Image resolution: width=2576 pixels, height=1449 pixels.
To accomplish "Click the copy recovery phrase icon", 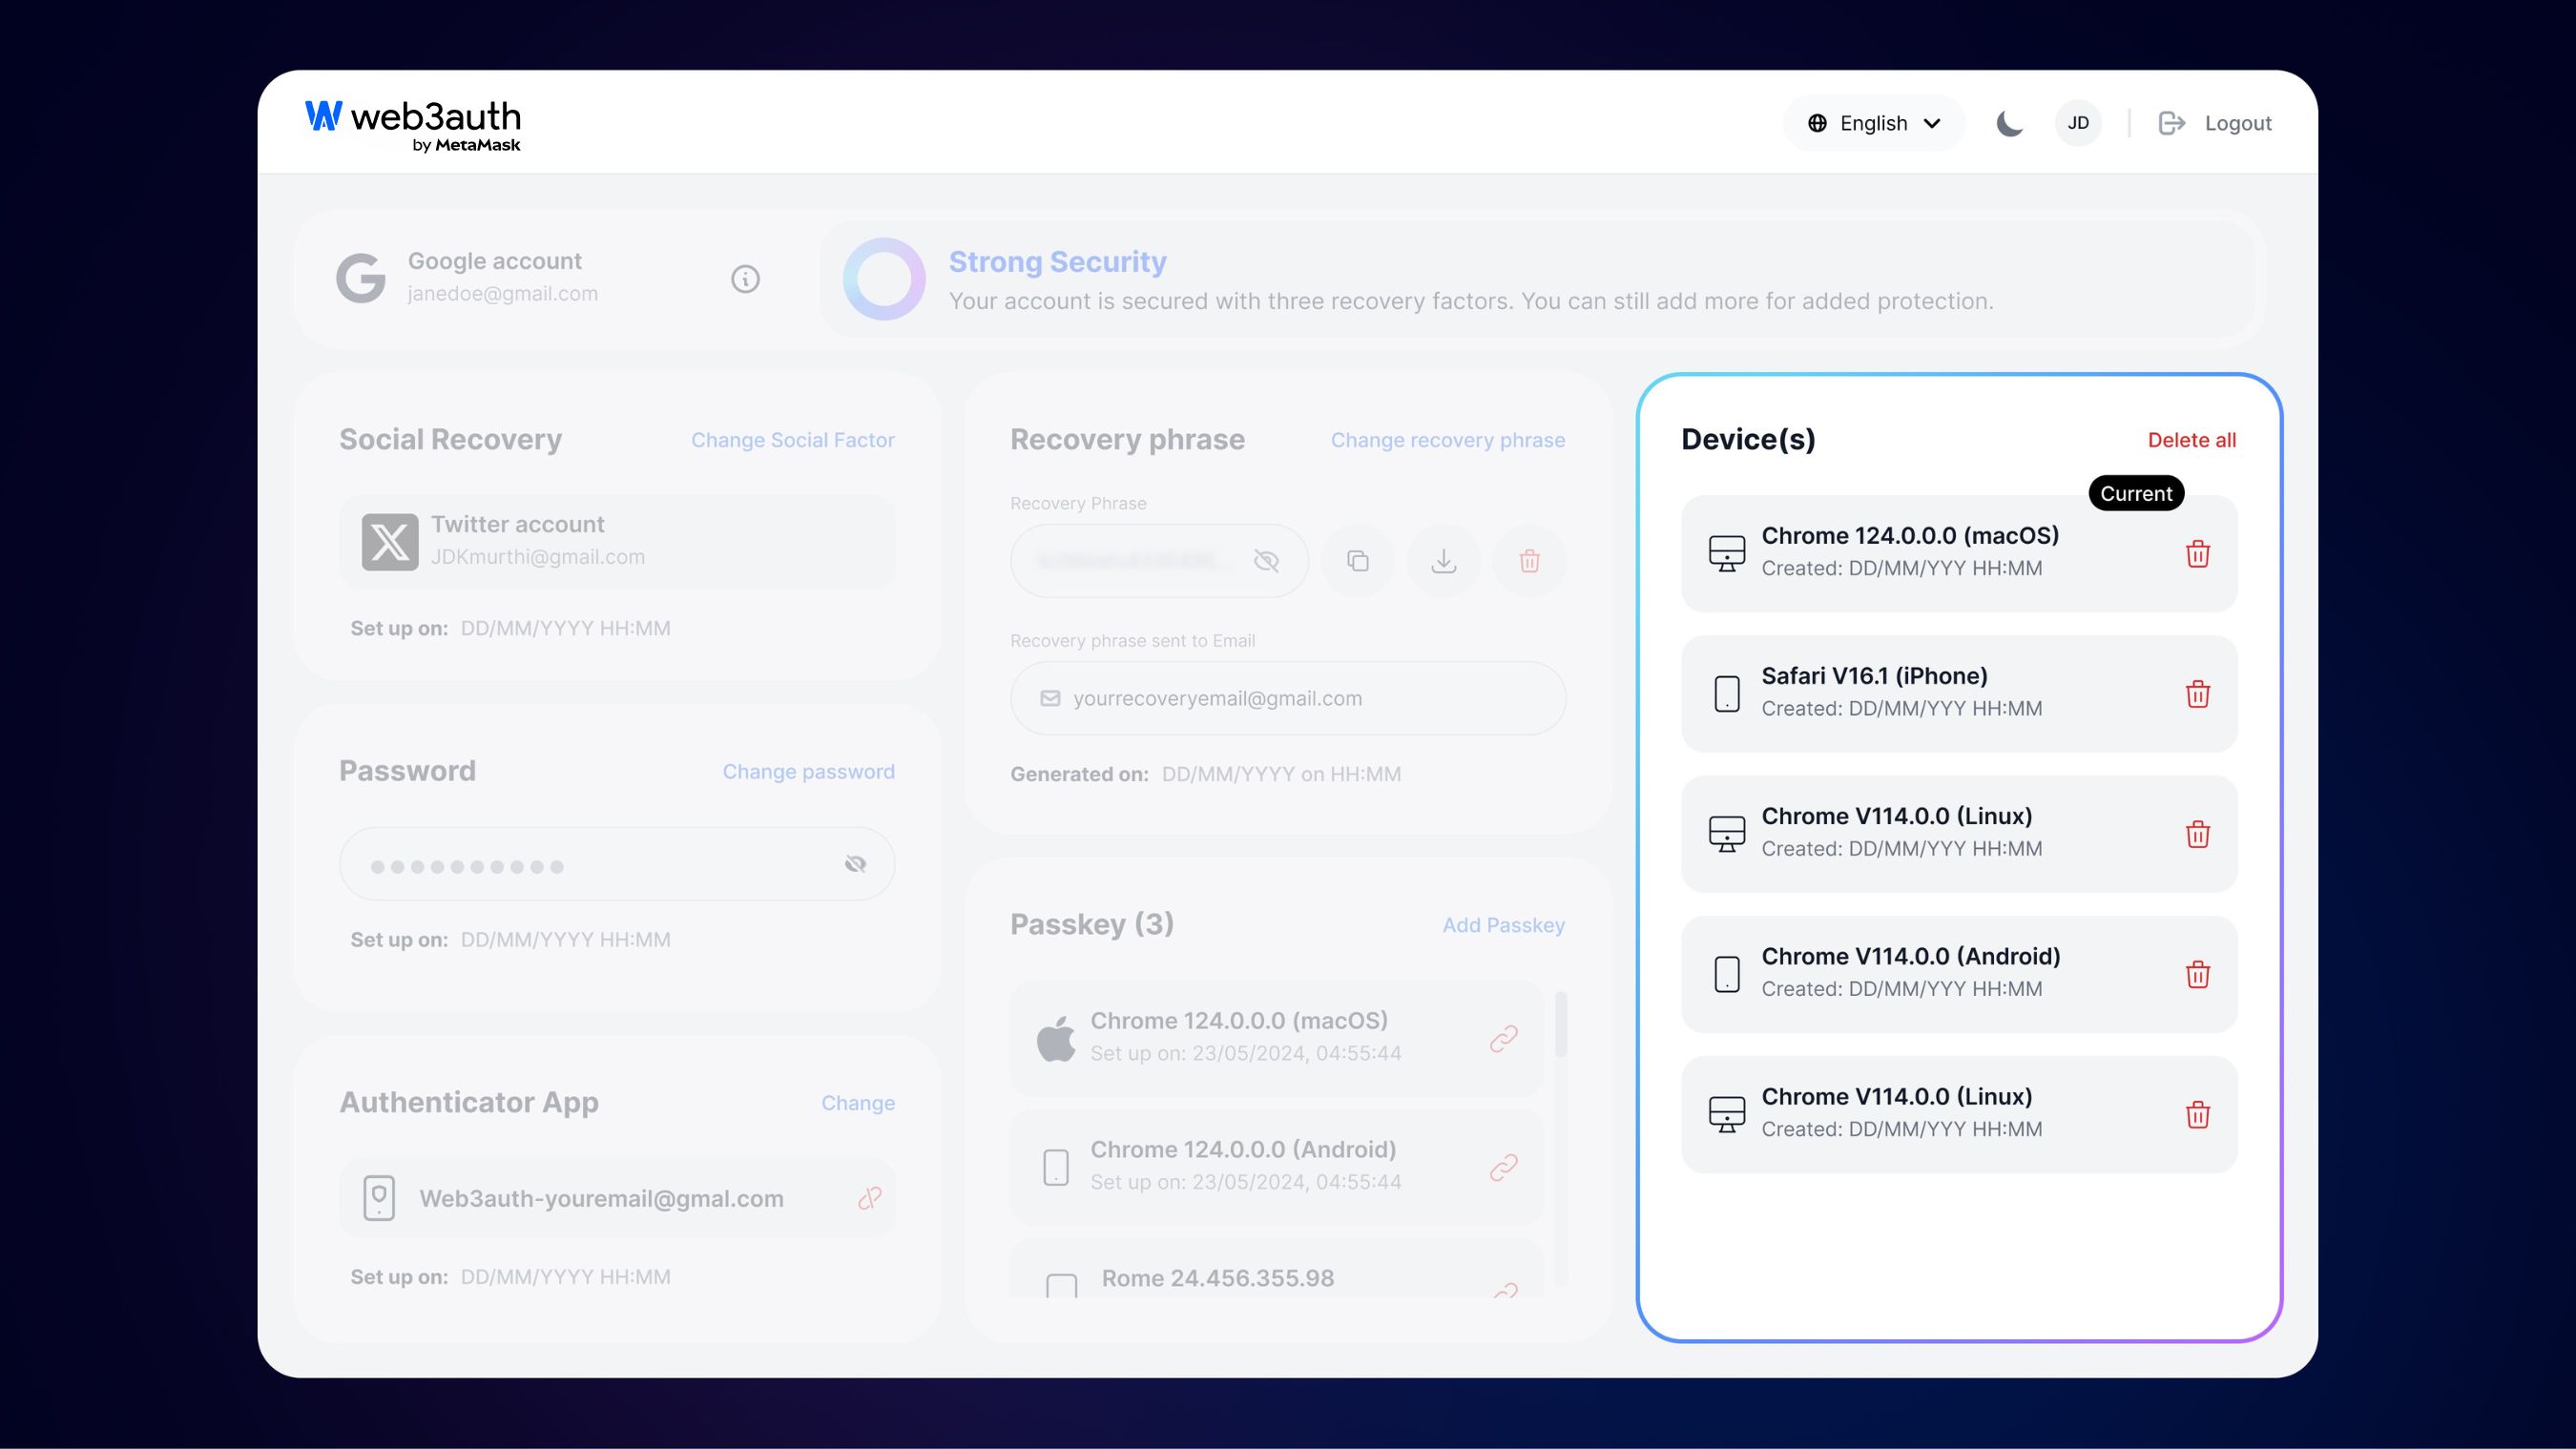I will [x=1356, y=561].
